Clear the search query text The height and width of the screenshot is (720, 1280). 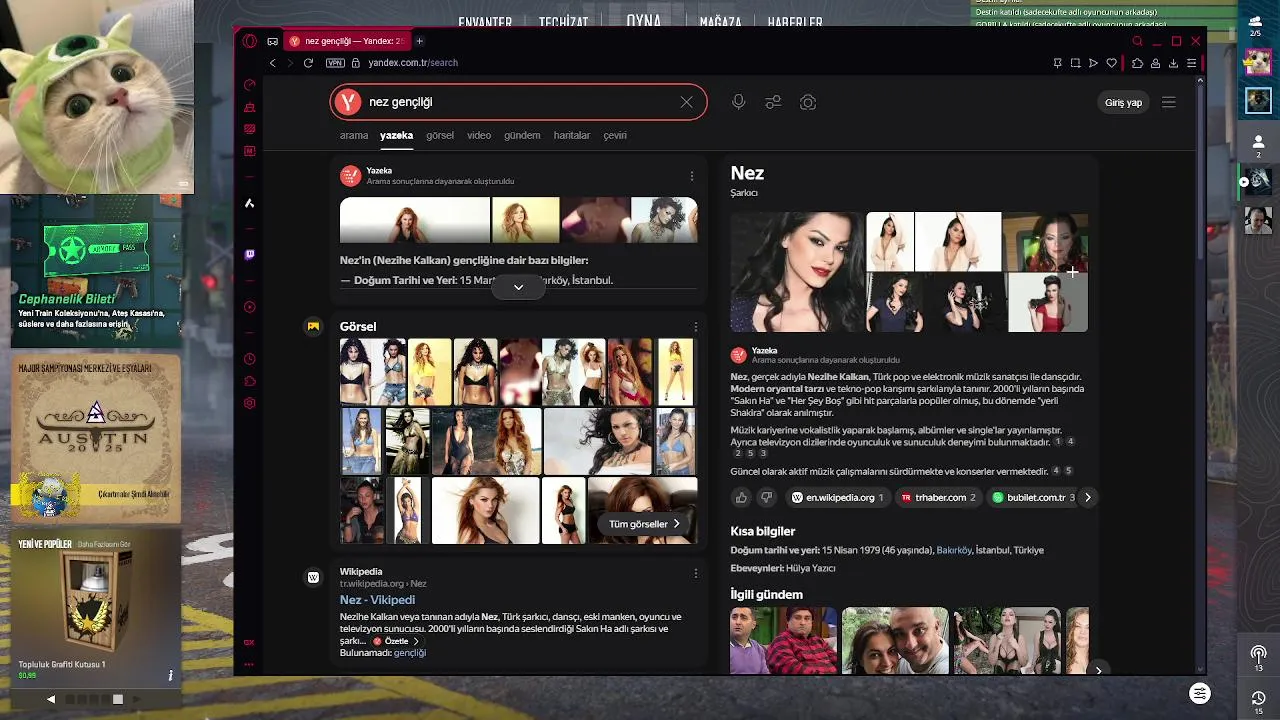(x=686, y=102)
